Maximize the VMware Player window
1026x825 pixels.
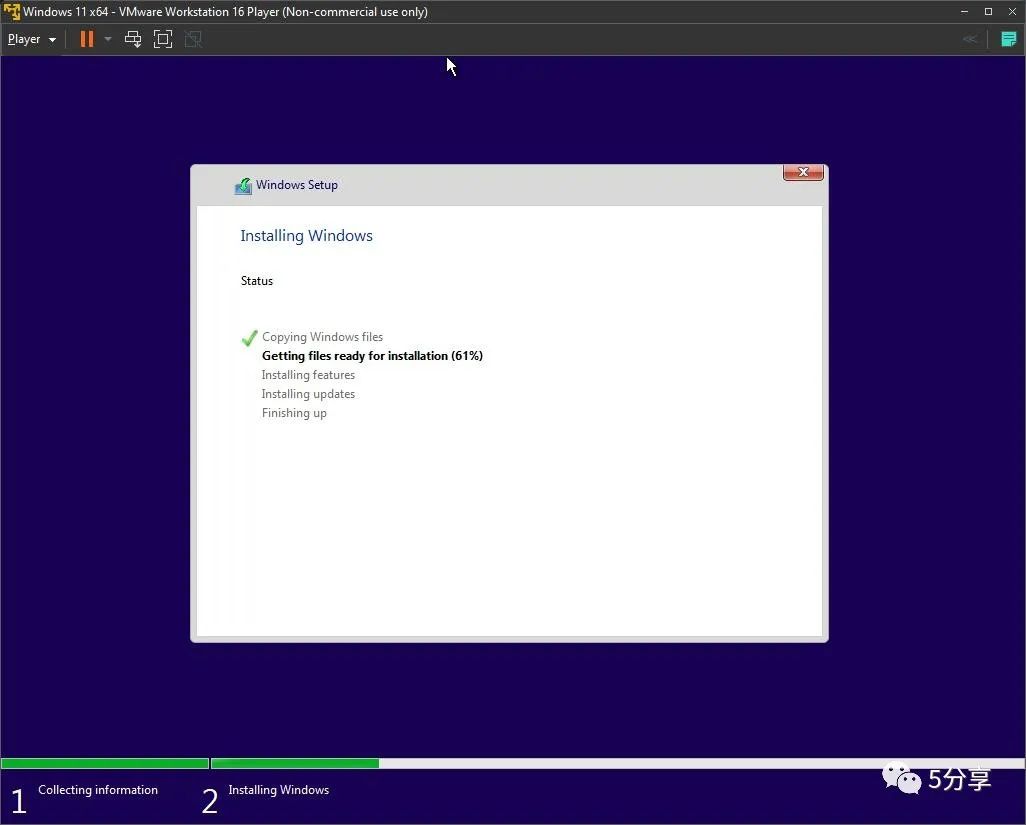click(988, 12)
